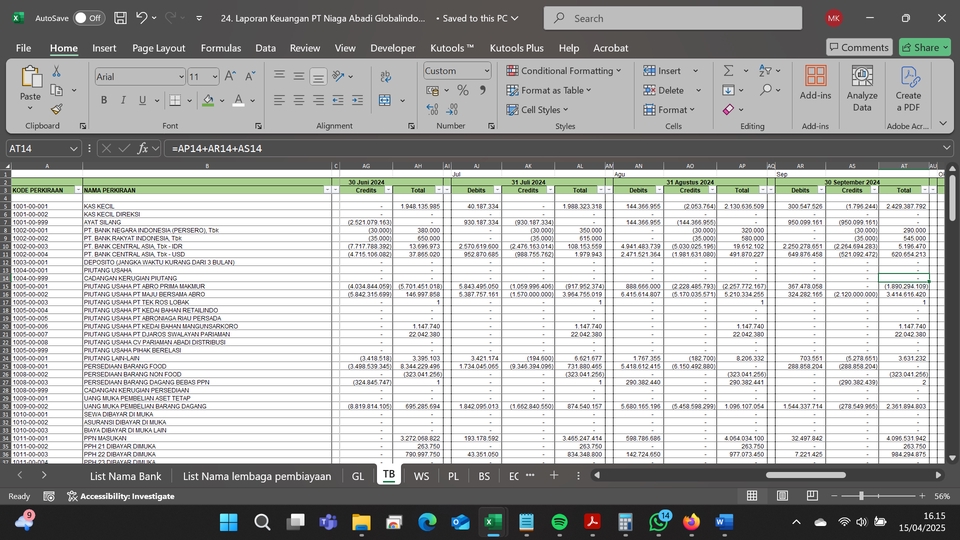Click the Wrap Text icon

tap(385, 76)
